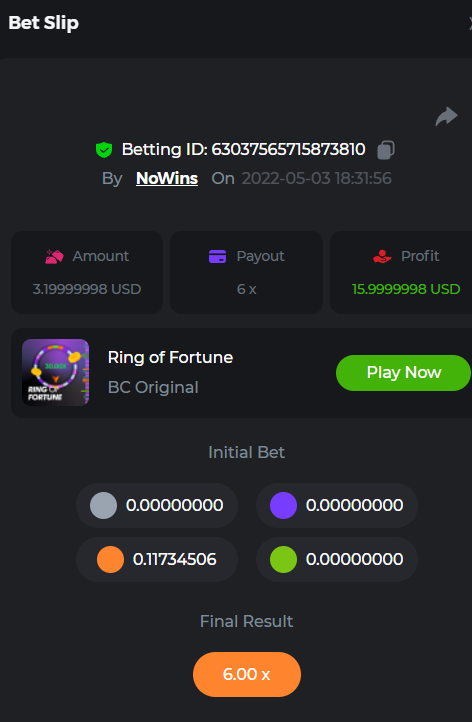Copy the Betting ID with the copy icon
The height and width of the screenshot is (722, 472).
[x=385, y=150]
